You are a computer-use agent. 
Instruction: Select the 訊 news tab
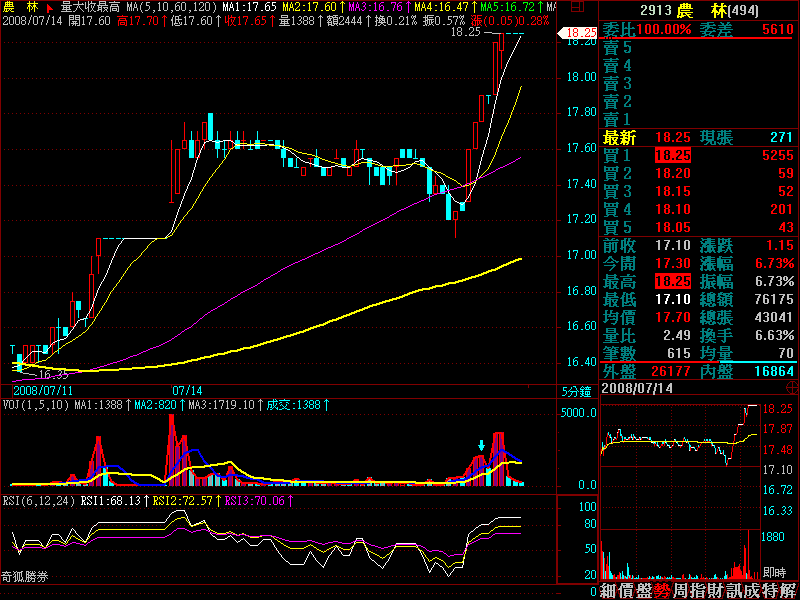735,591
